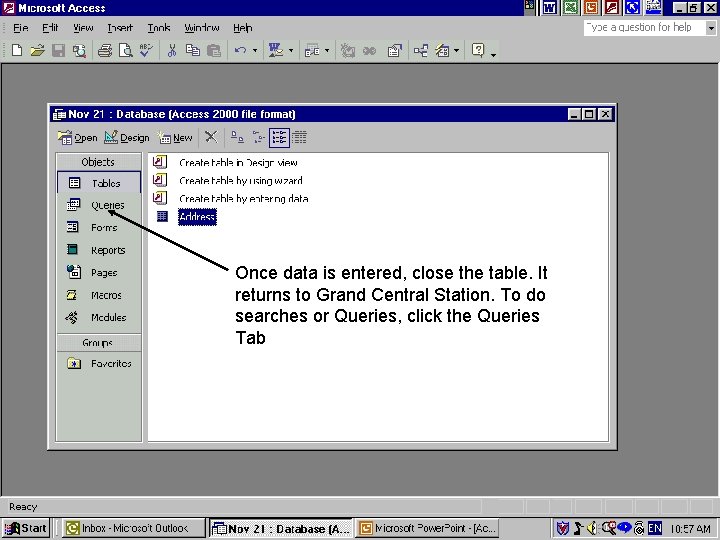
Task: Click Open button in database window
Action: tap(78, 137)
